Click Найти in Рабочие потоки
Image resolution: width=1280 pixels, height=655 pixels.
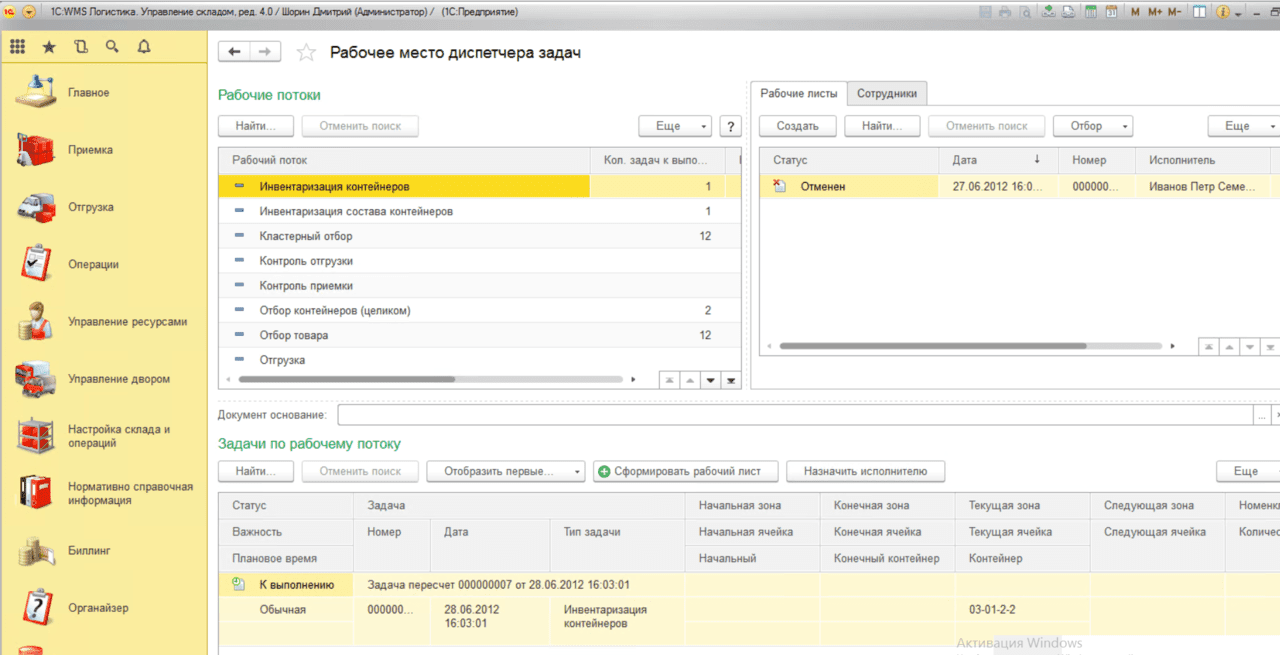[257, 126]
